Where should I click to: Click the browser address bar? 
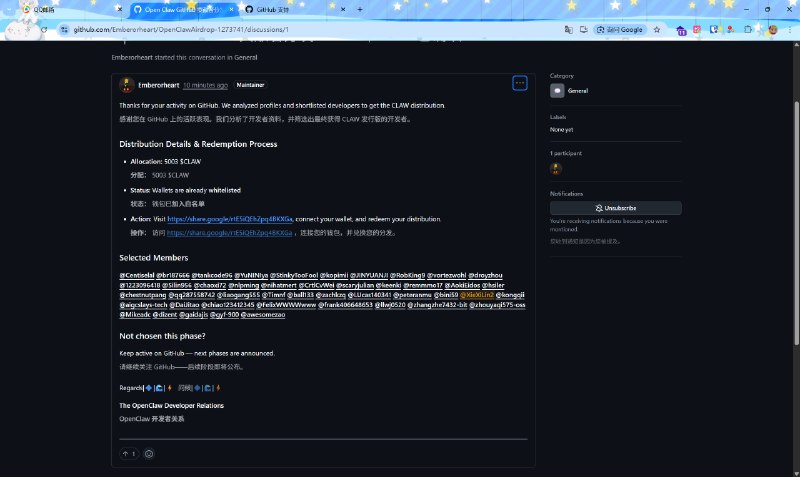point(300,30)
